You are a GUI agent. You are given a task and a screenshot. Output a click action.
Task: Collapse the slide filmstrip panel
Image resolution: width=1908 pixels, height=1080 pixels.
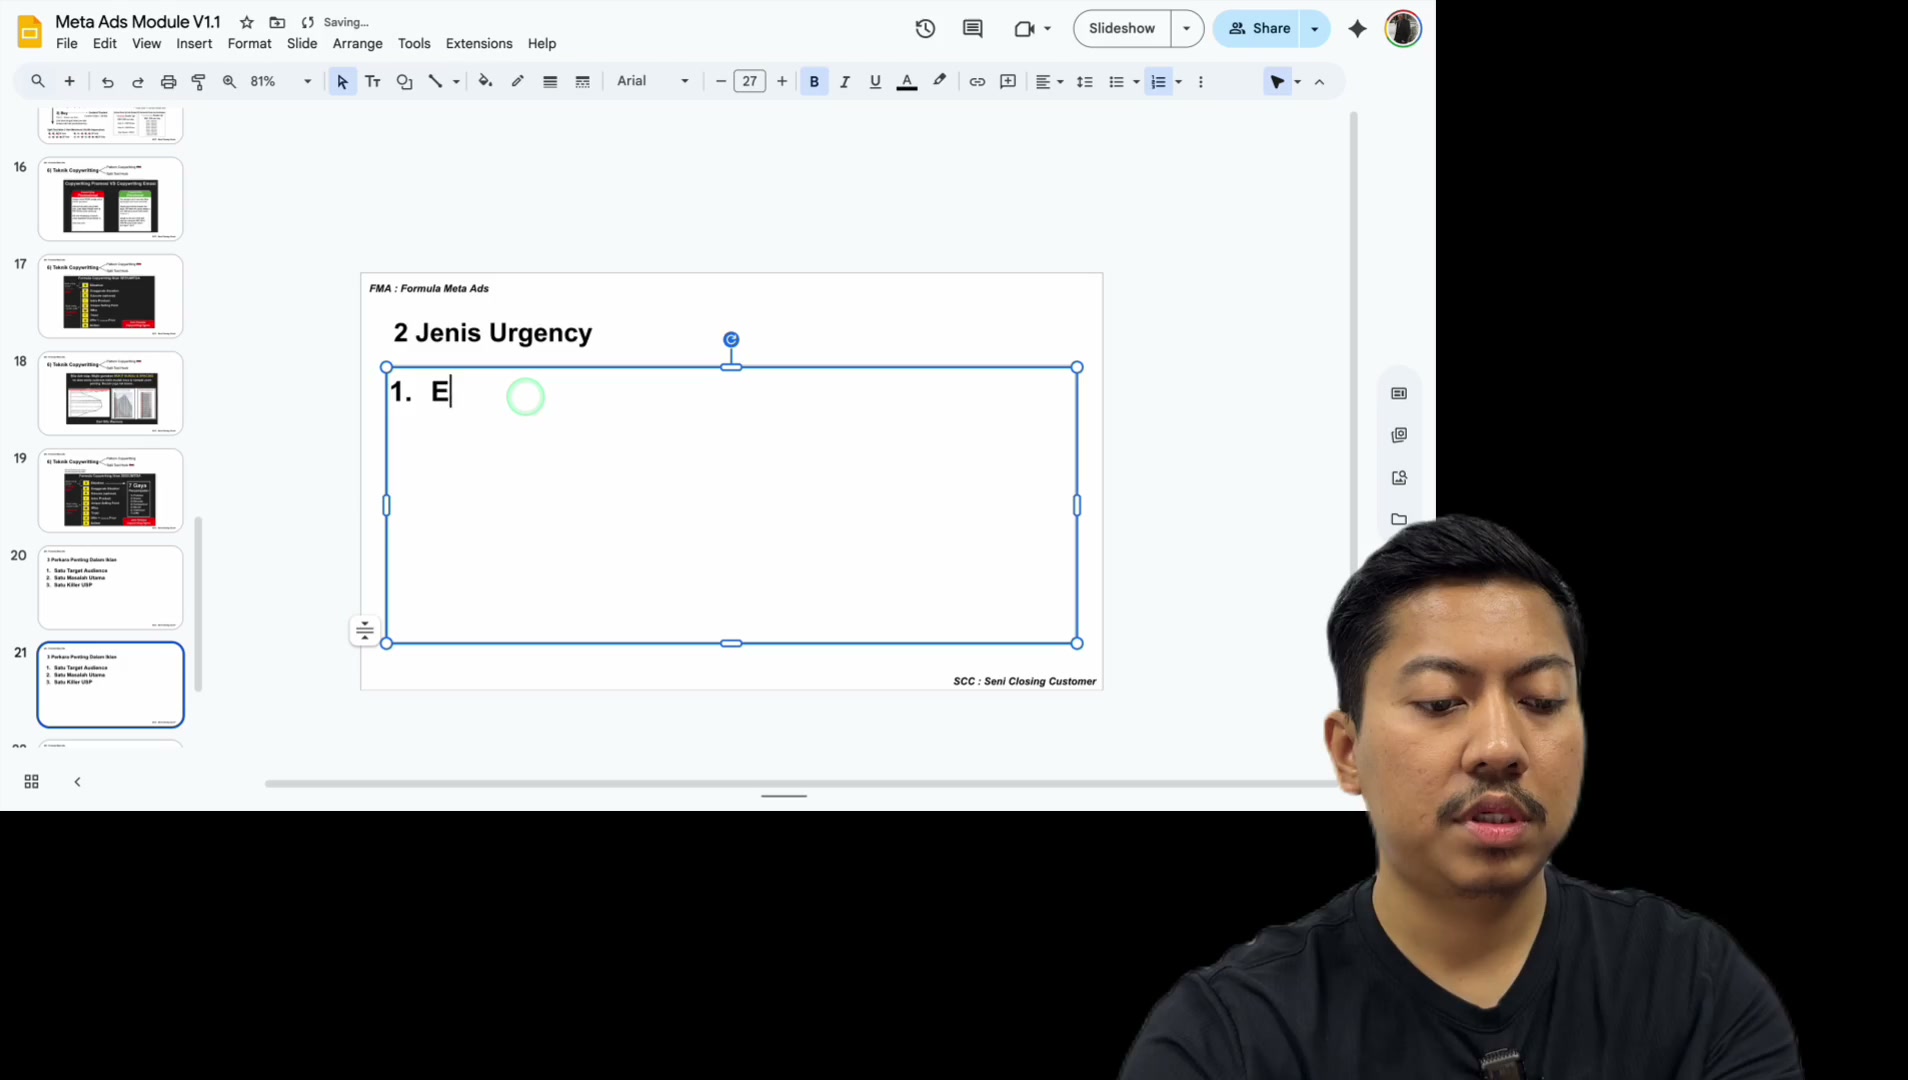coord(77,782)
